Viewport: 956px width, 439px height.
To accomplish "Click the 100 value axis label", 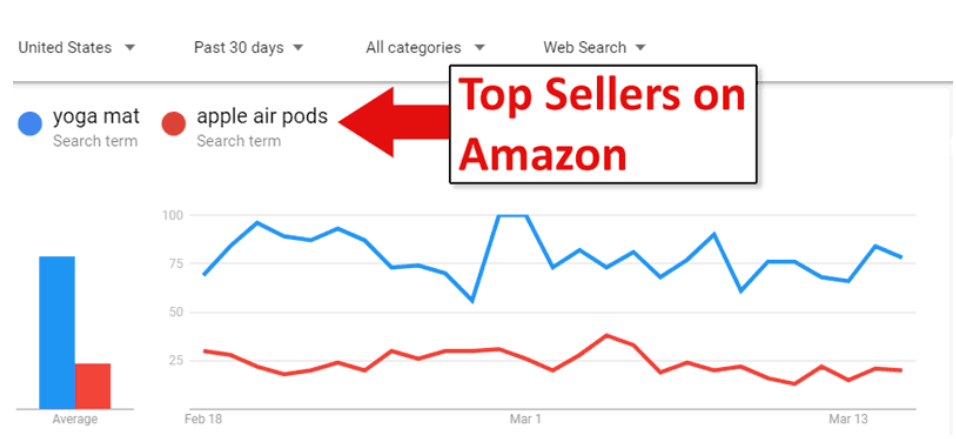I will tap(172, 215).
